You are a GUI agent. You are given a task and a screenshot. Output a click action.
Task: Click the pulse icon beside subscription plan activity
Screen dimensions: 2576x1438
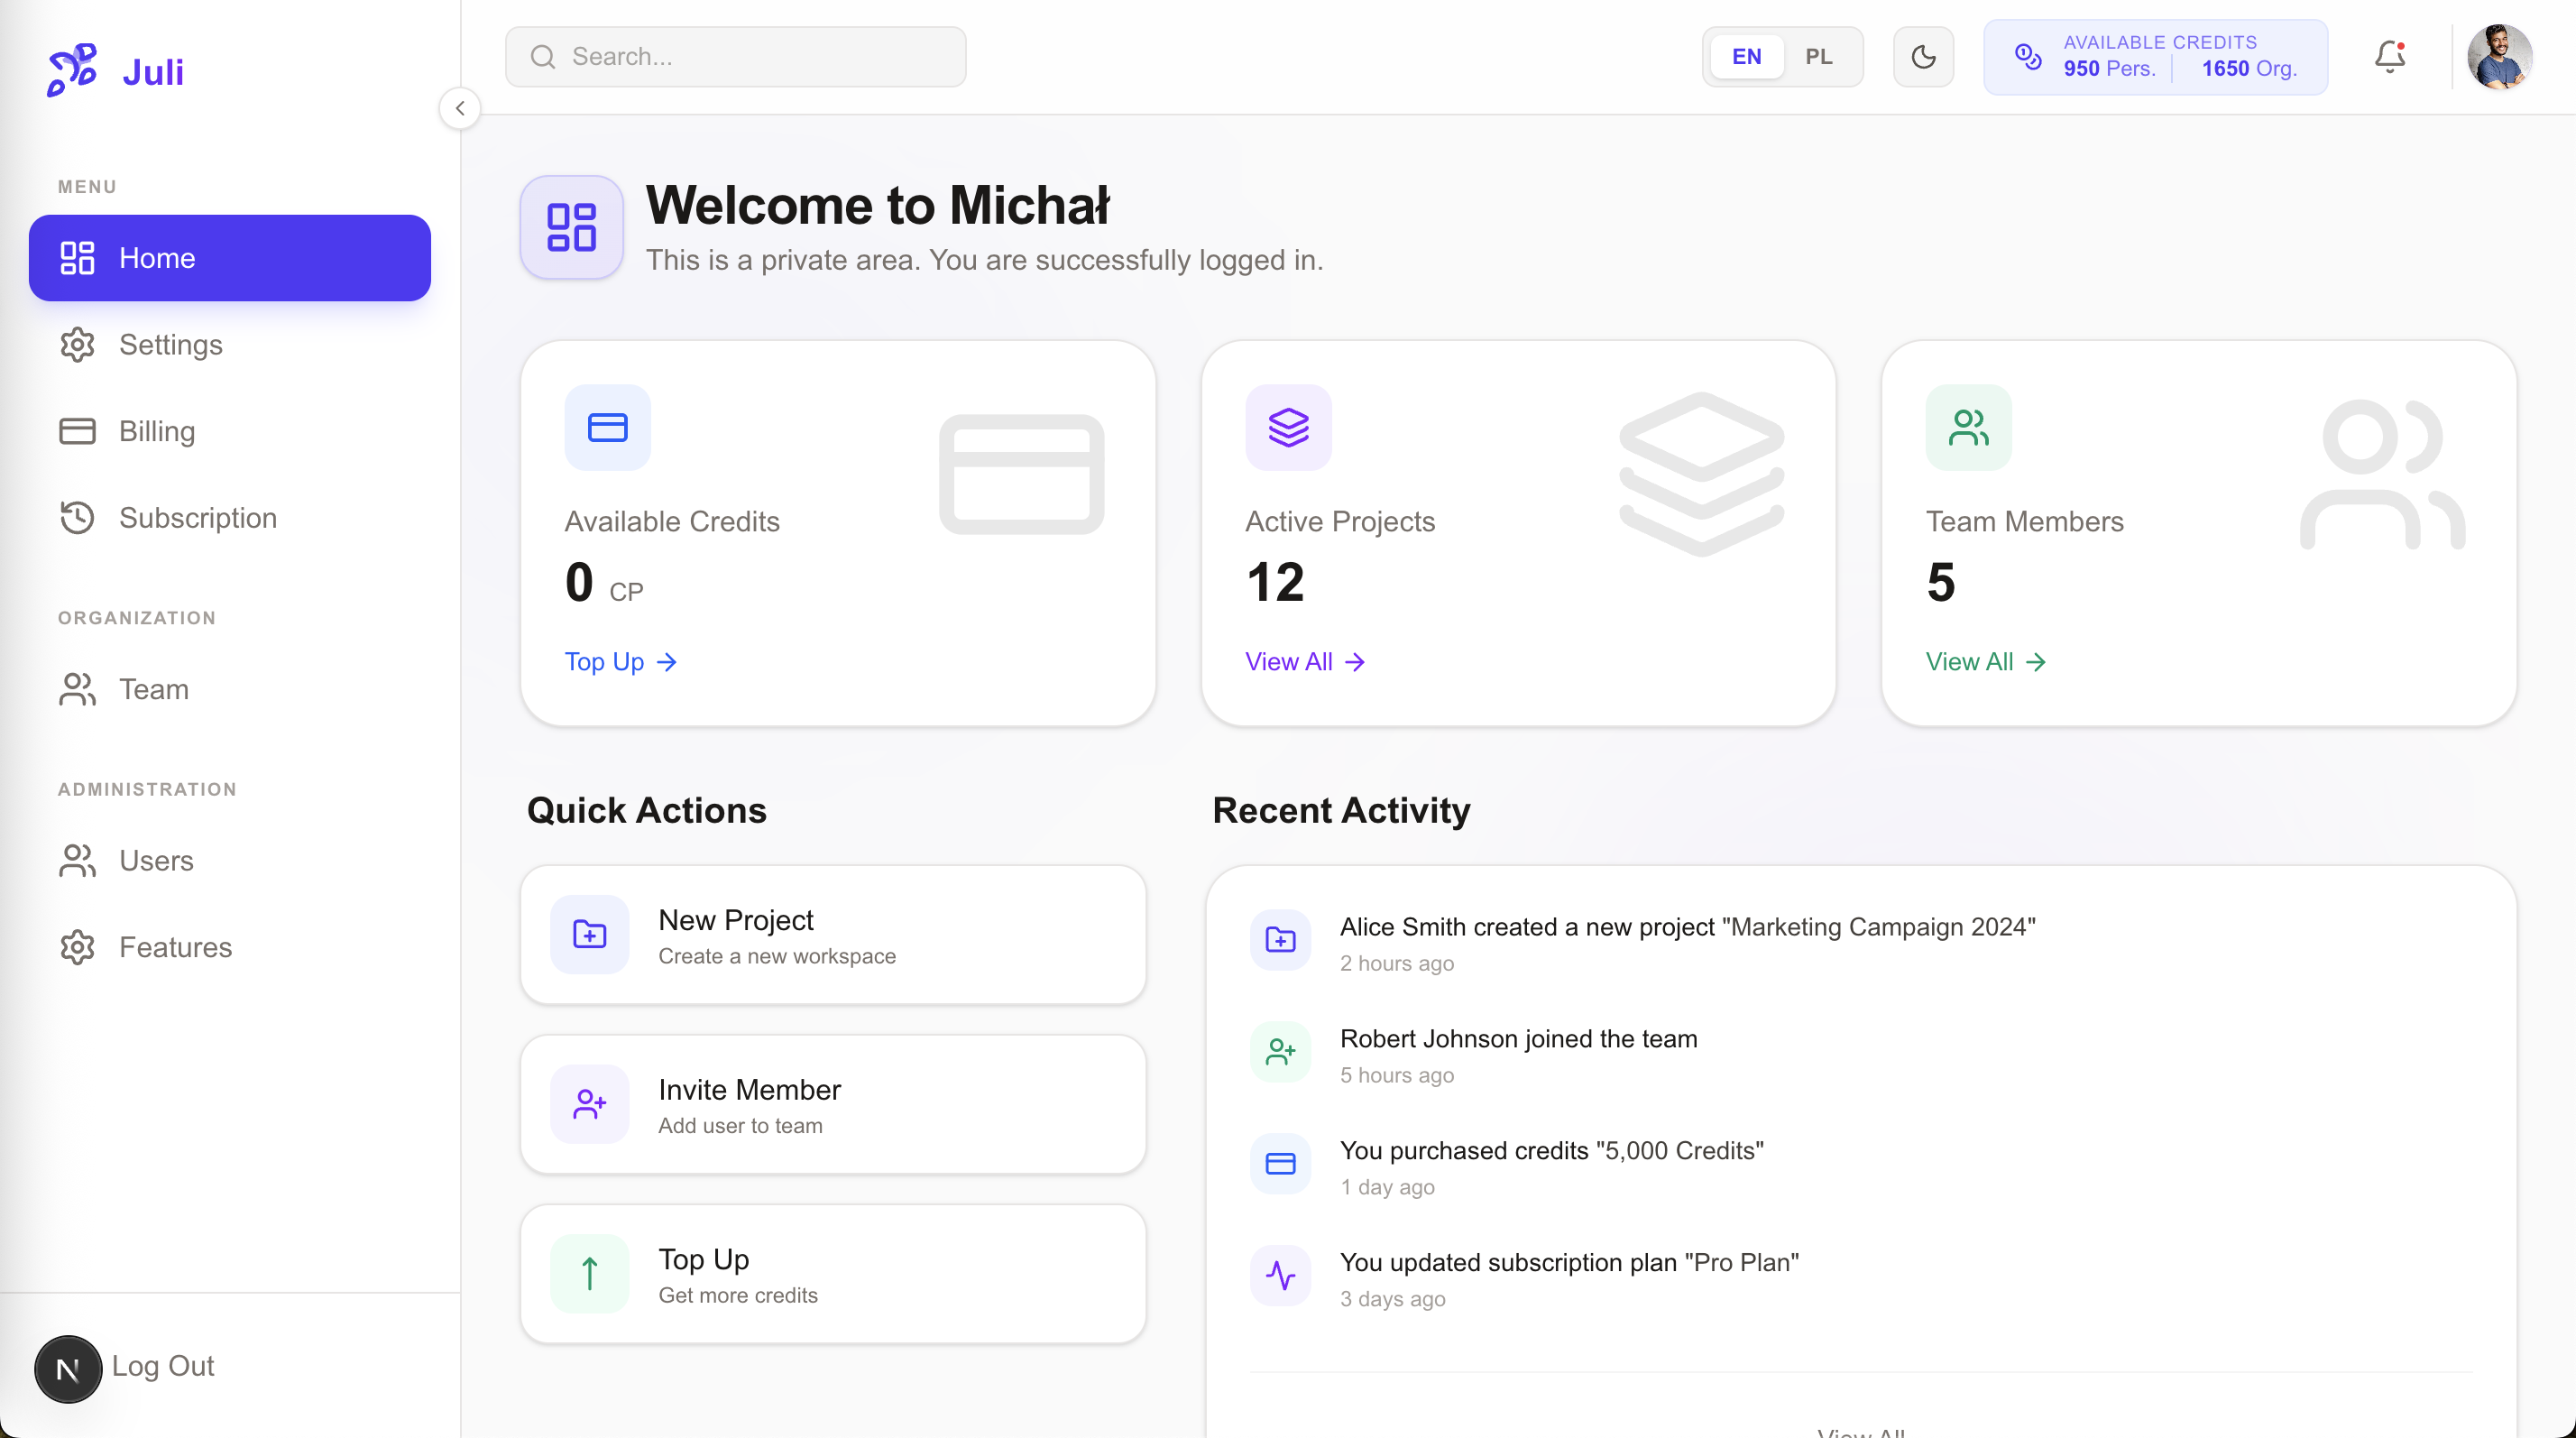(1280, 1275)
